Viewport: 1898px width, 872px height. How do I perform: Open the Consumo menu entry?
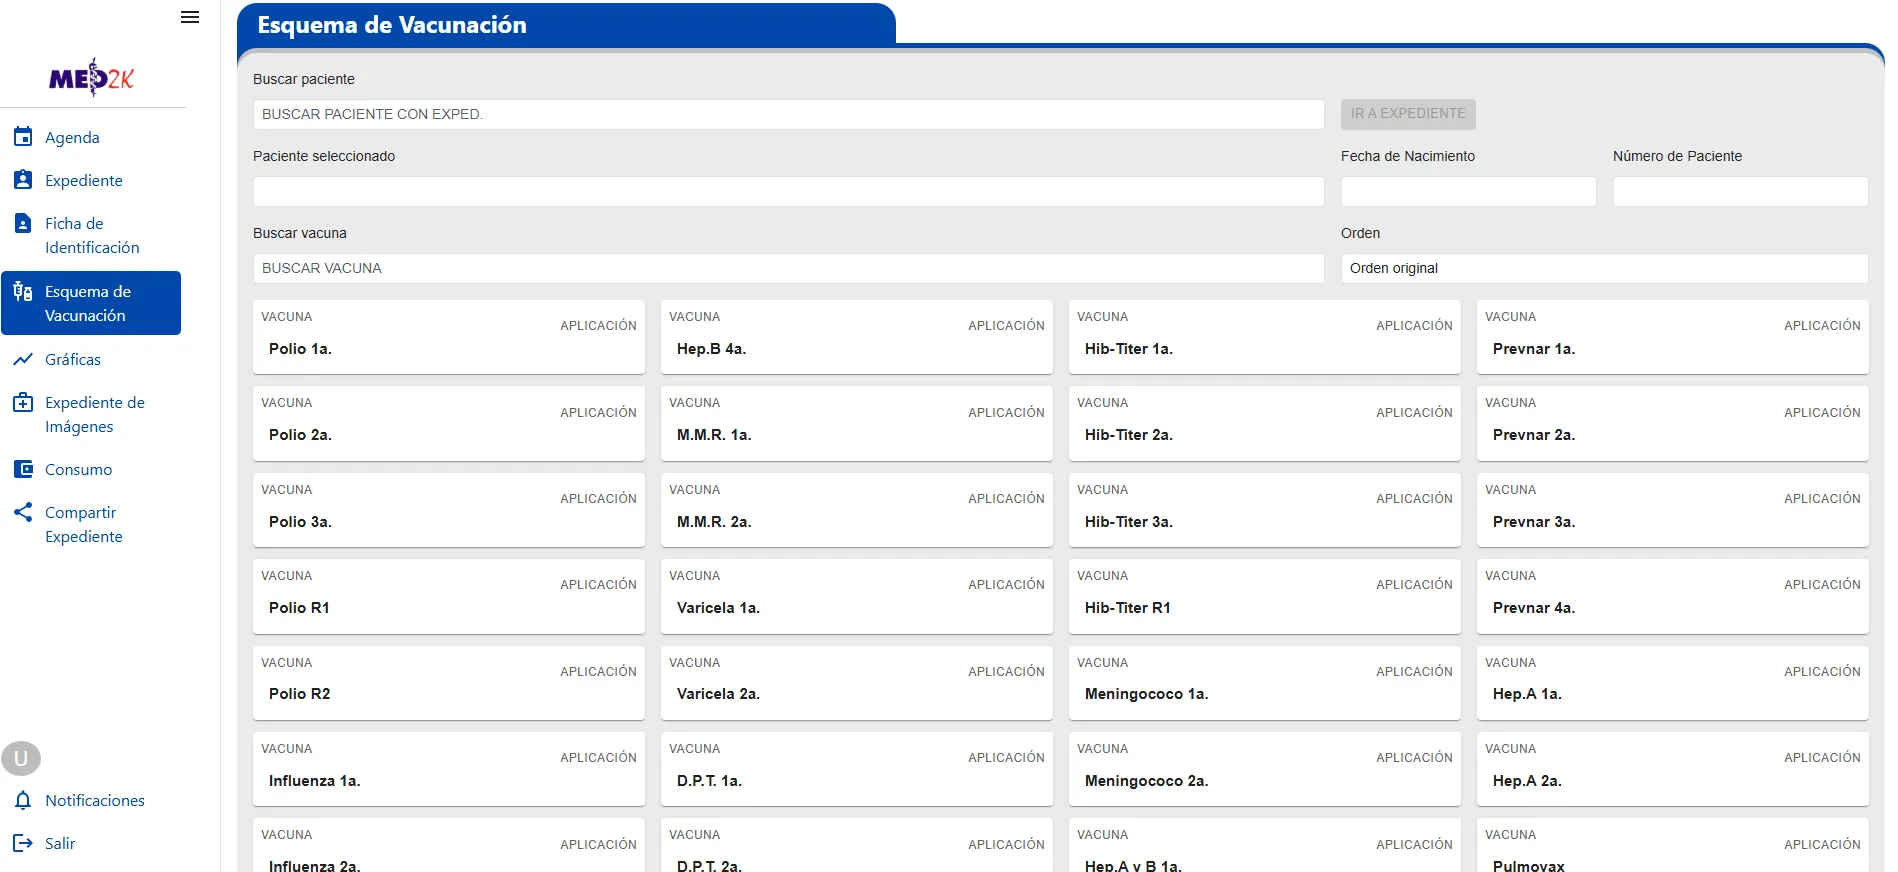point(78,469)
